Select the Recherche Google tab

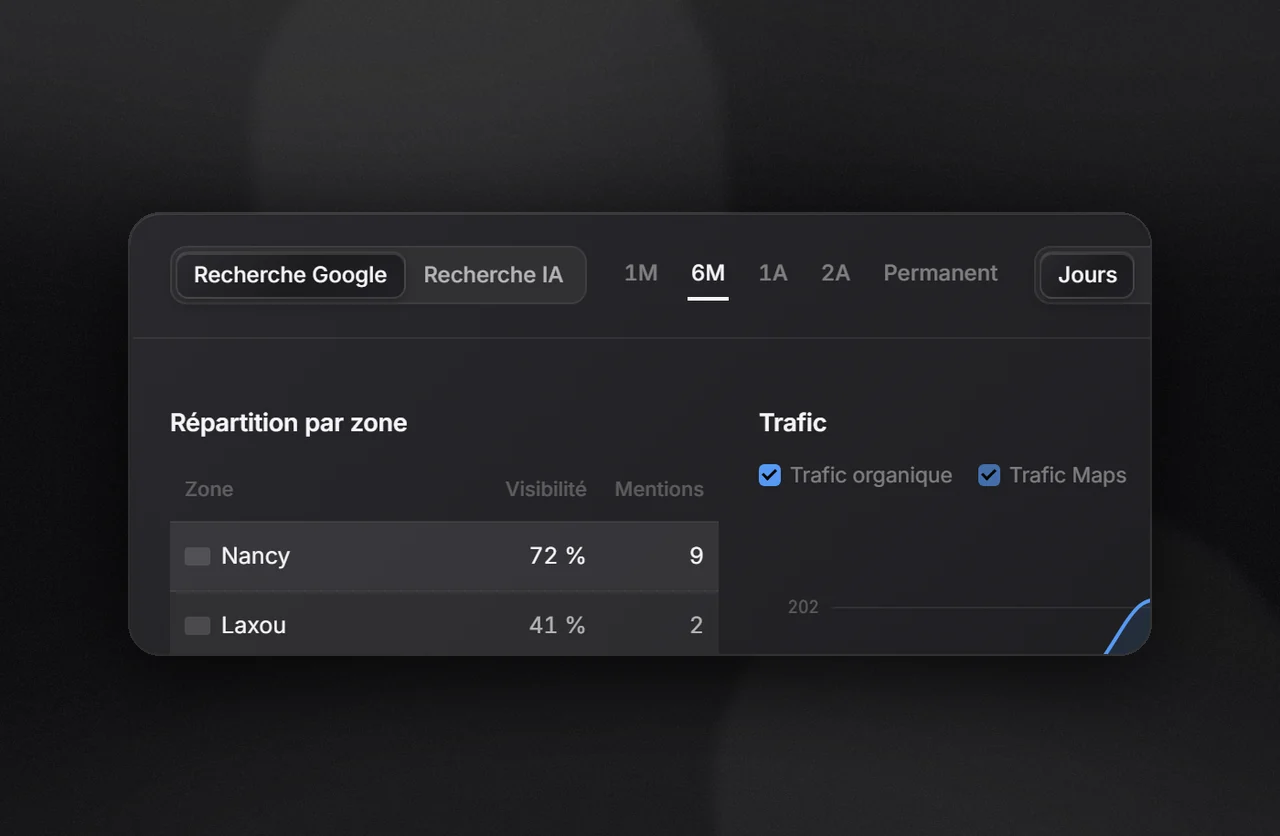click(x=290, y=275)
